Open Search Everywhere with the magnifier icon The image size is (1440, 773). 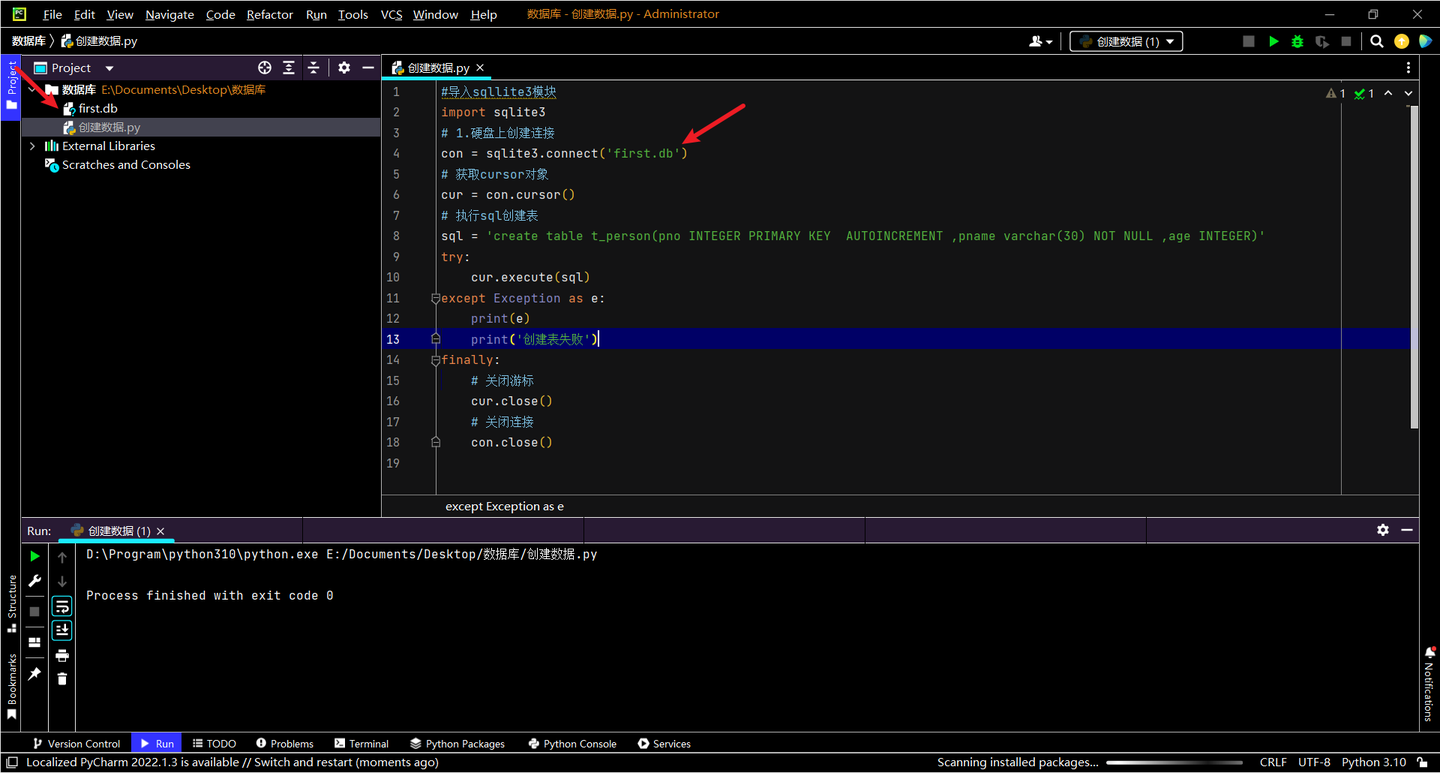point(1377,42)
